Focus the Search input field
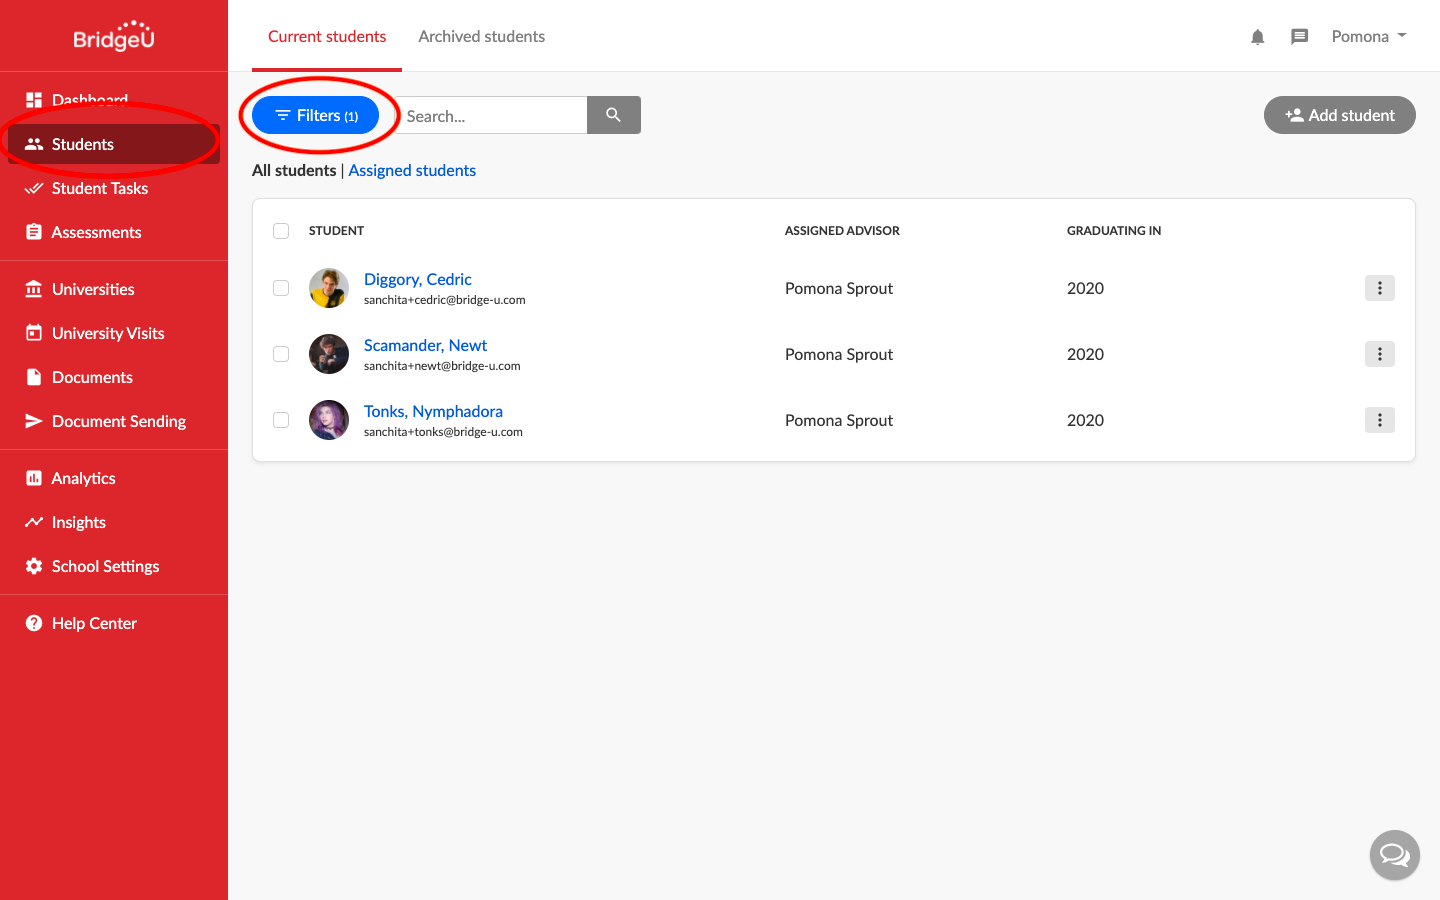 click(x=491, y=115)
